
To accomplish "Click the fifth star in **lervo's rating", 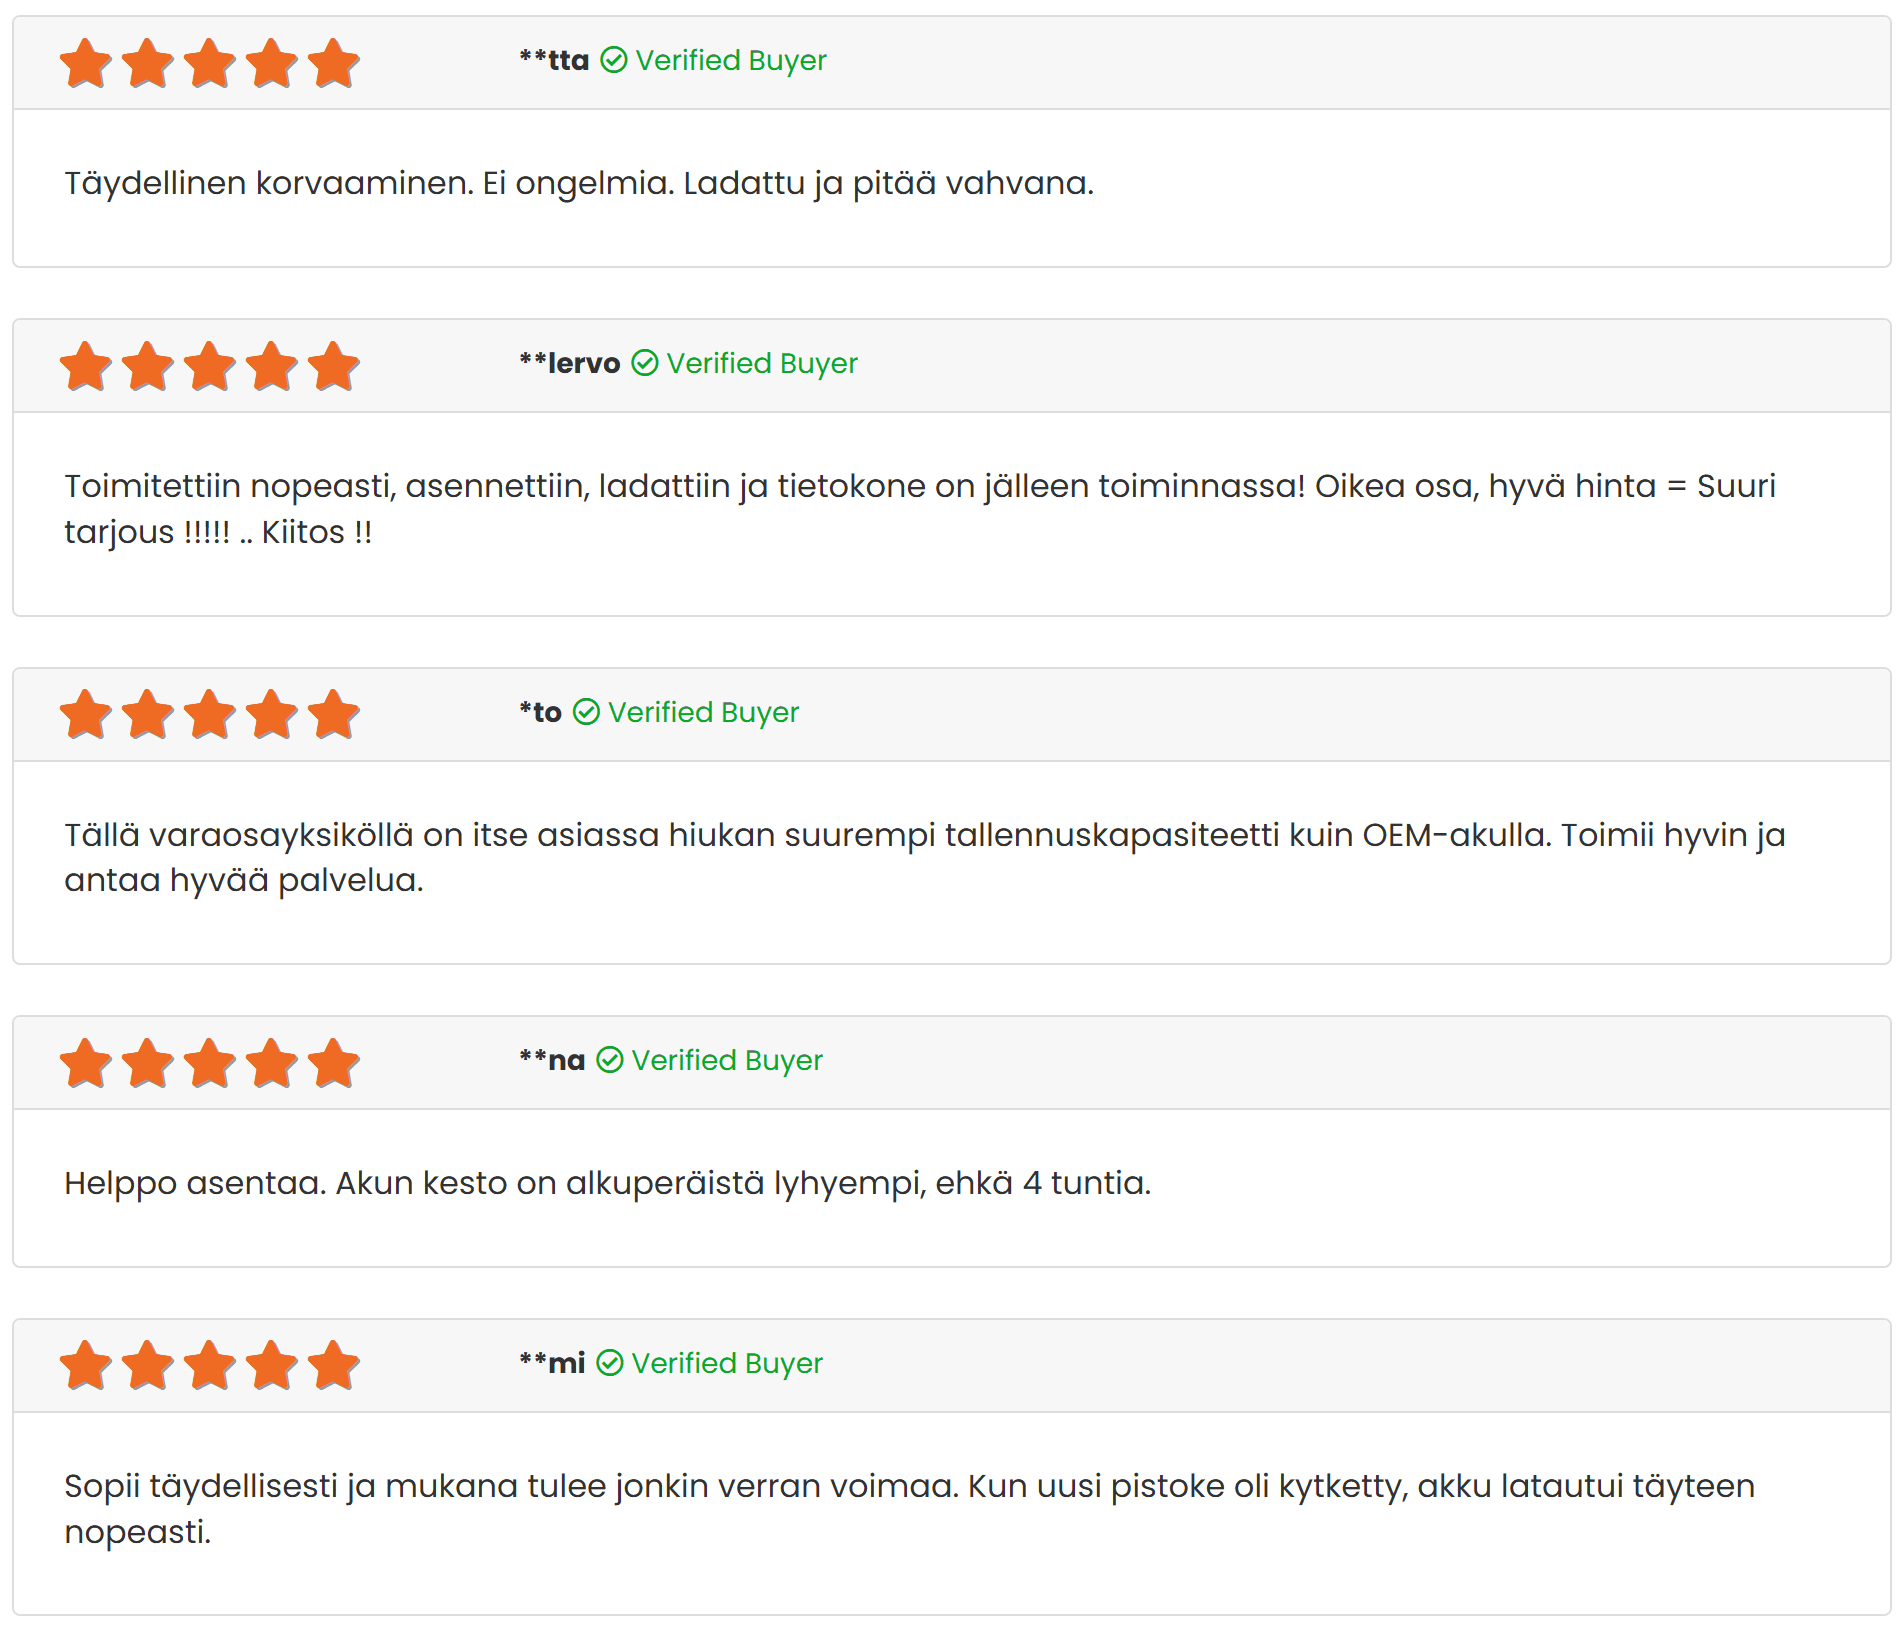I will coord(333,366).
